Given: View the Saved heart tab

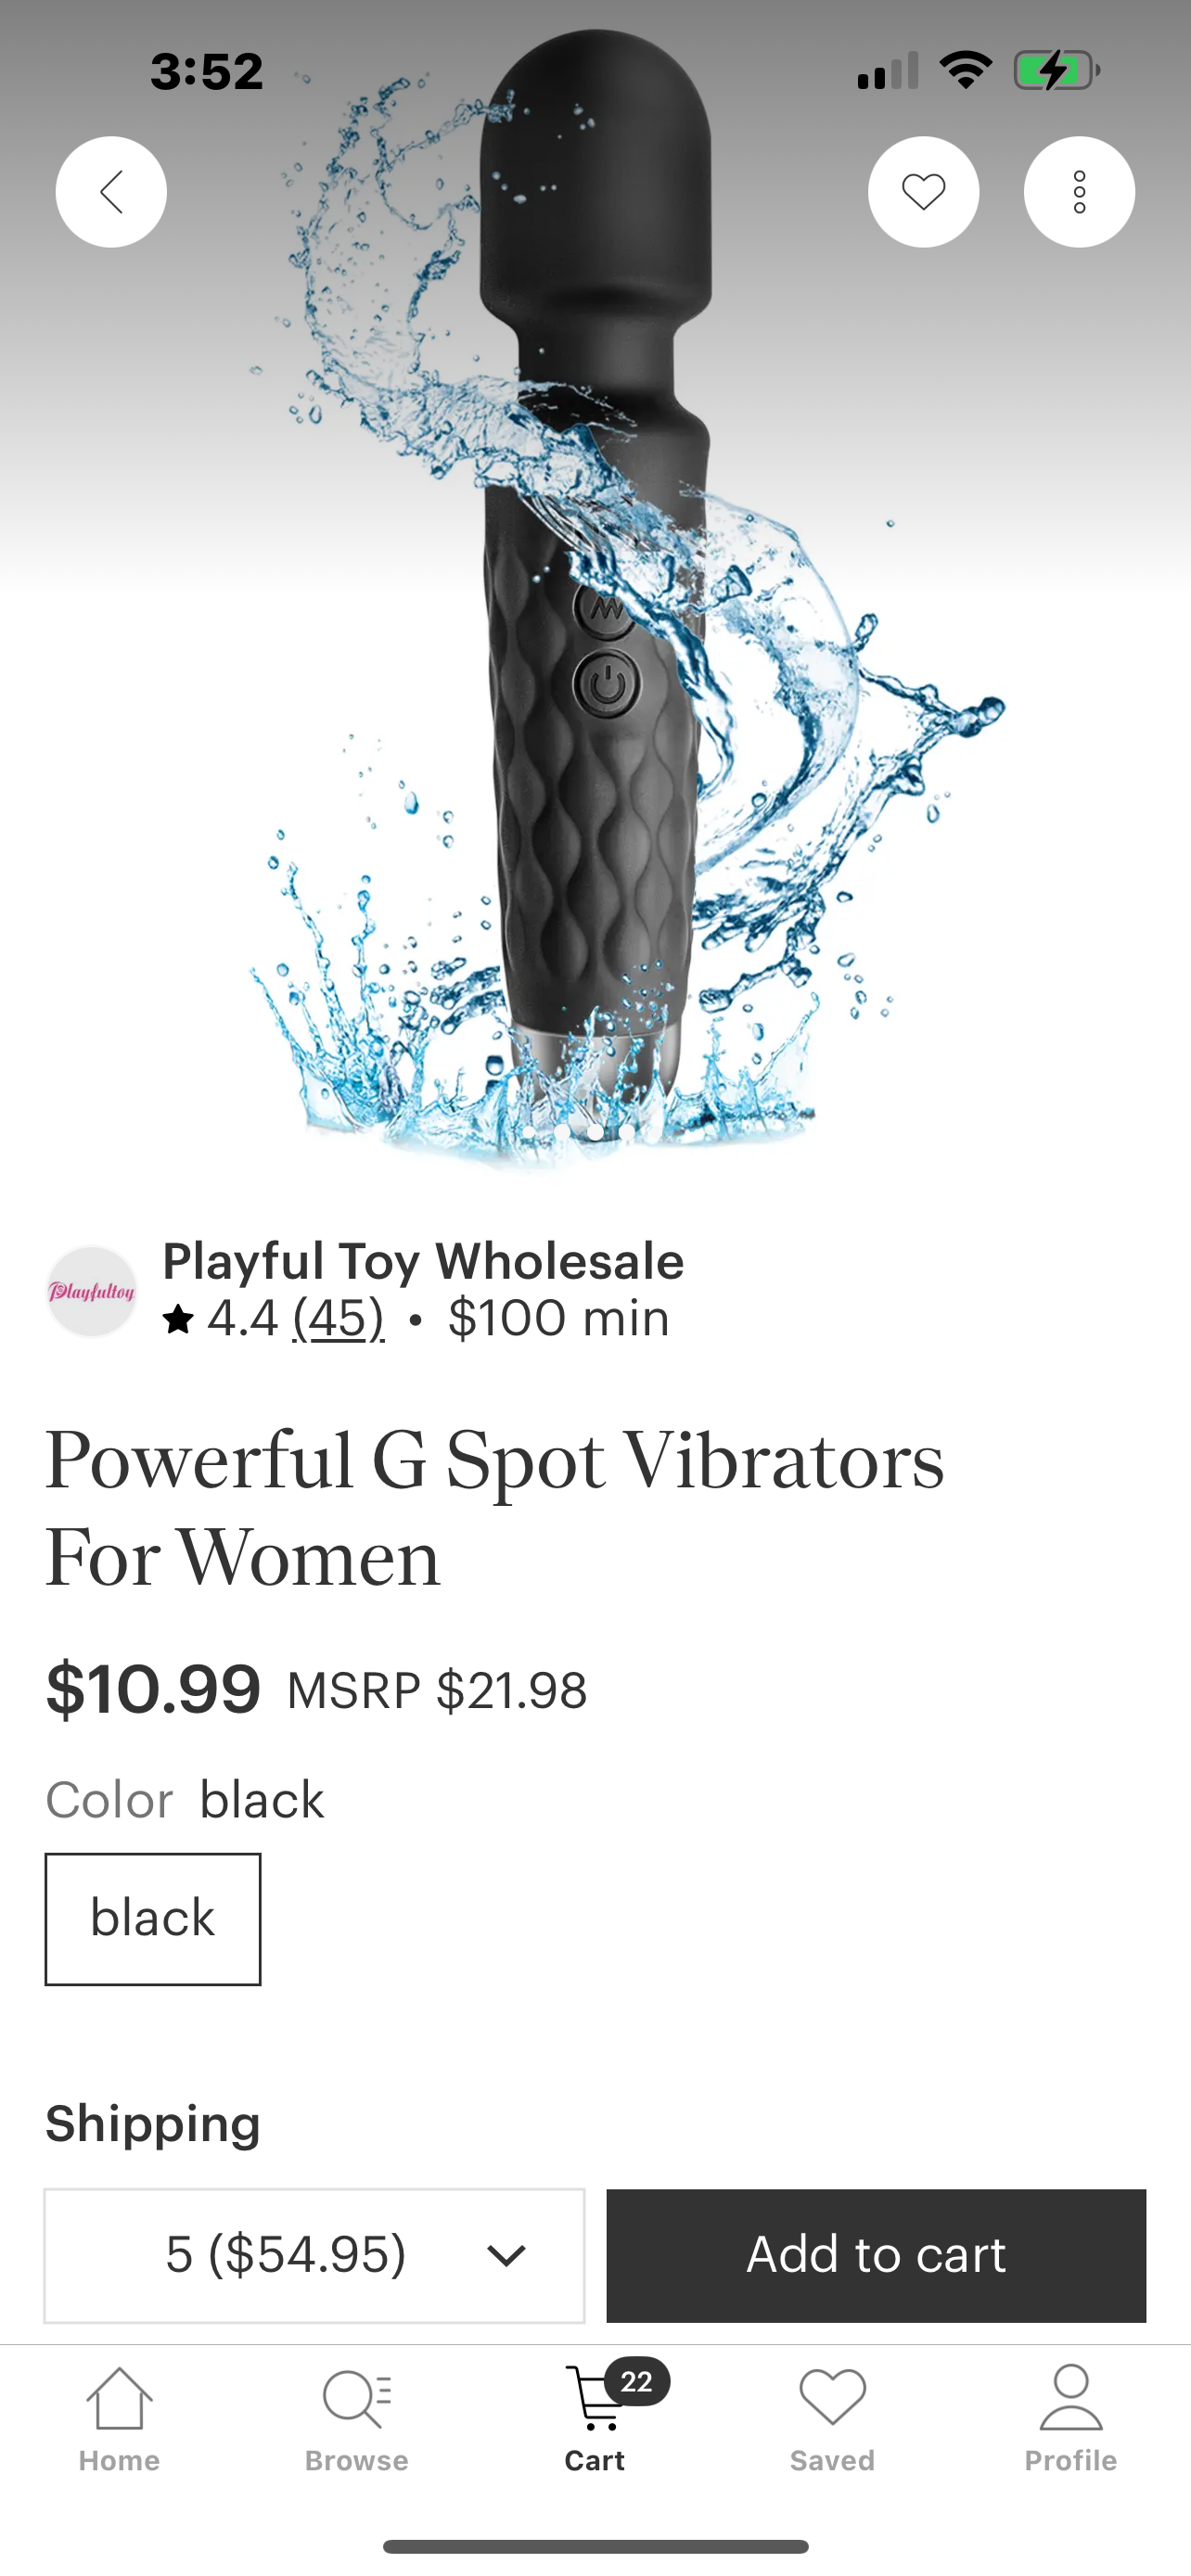Looking at the screenshot, I should [832, 2418].
